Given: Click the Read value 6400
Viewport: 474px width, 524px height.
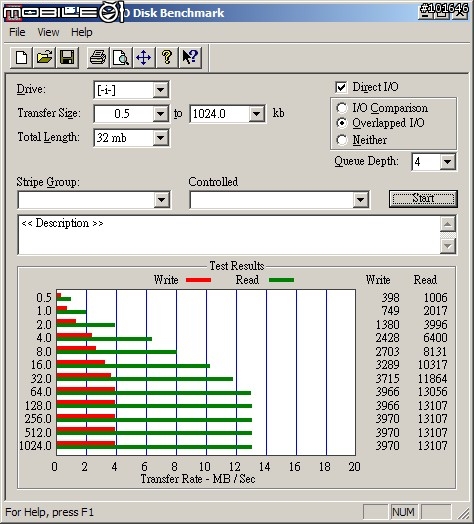Looking at the screenshot, I should [435, 338].
